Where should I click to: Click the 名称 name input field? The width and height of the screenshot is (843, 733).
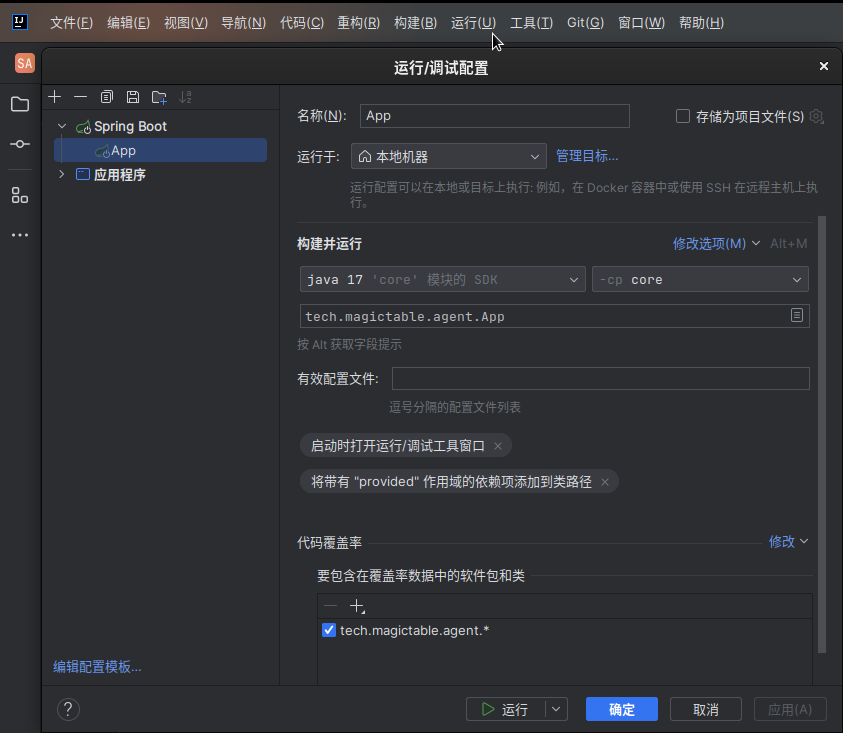[x=494, y=116]
